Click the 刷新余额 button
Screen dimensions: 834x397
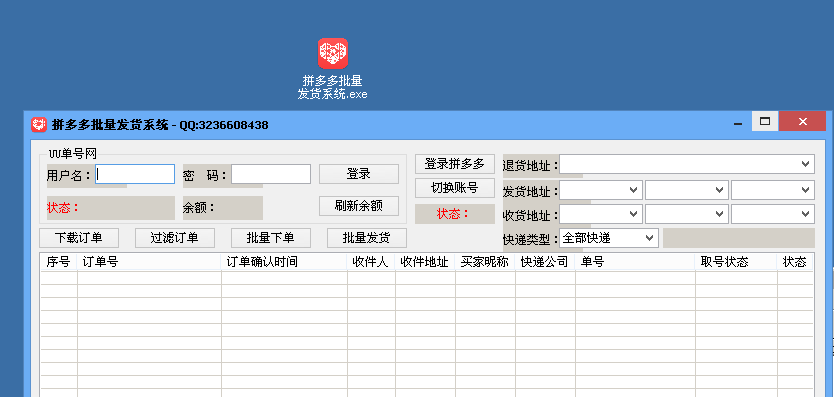point(358,206)
